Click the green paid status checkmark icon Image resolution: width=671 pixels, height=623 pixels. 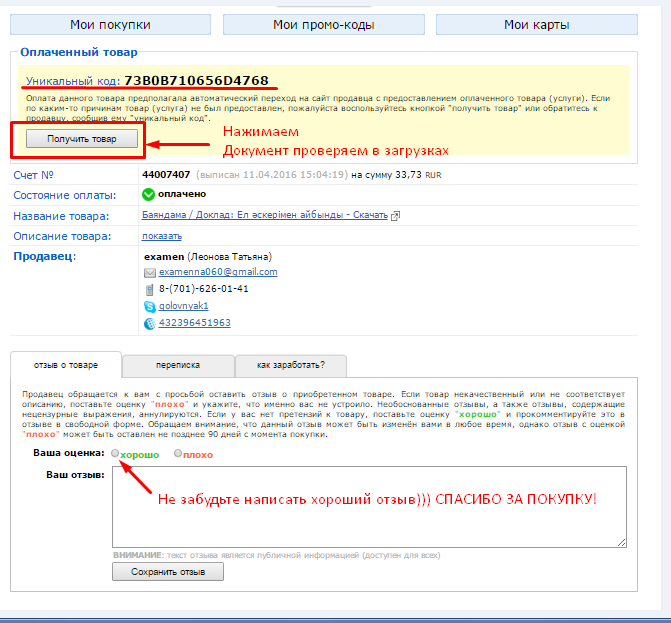[150, 194]
